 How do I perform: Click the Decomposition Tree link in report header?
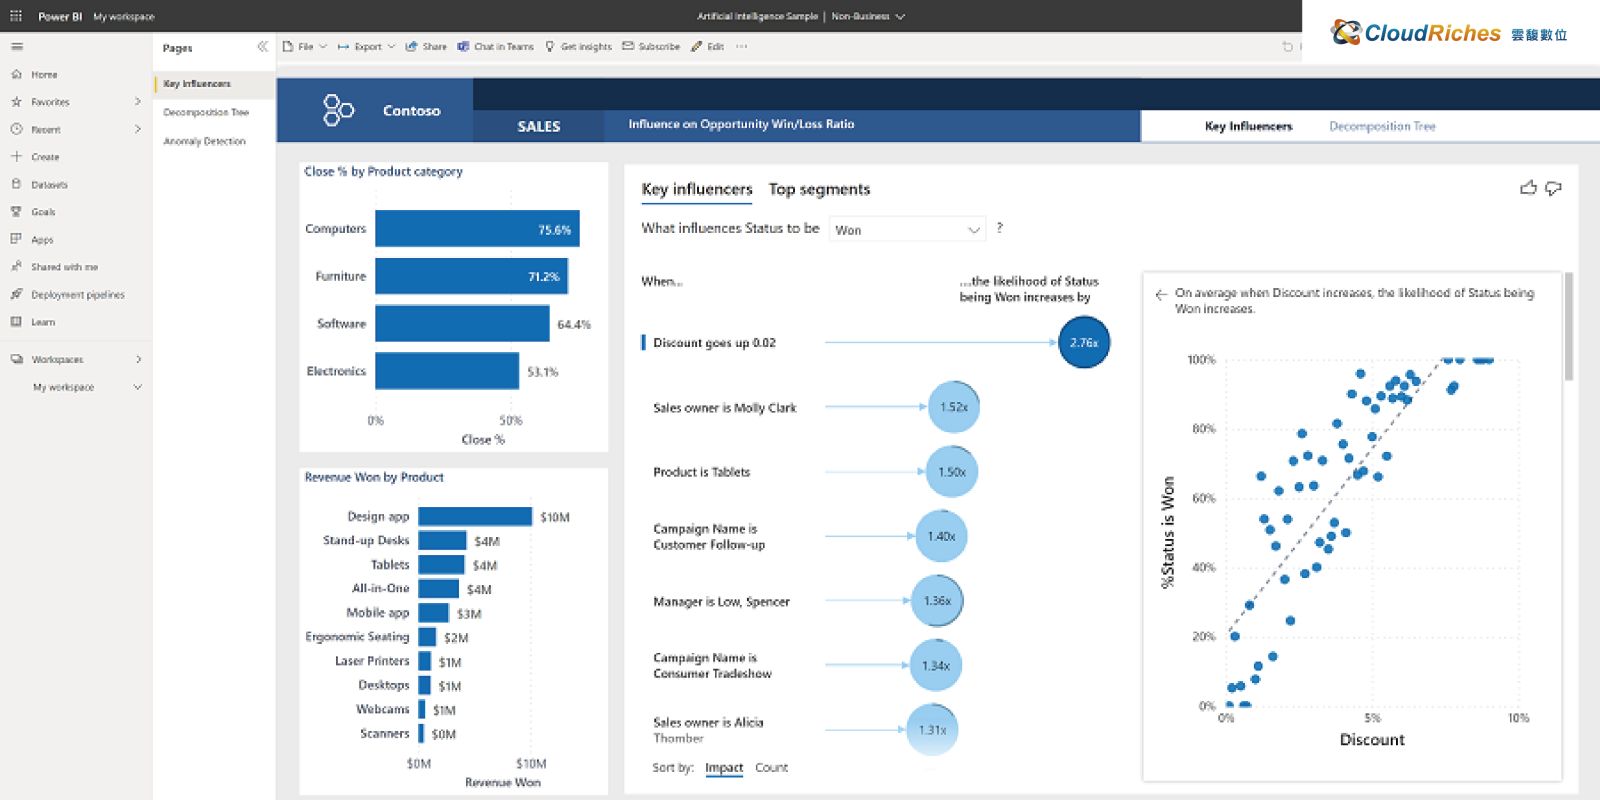(1382, 126)
